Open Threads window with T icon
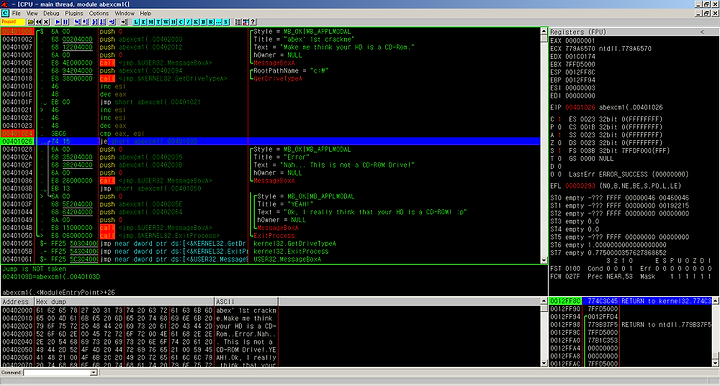The height and width of the screenshot is (386, 720). click(x=158, y=22)
